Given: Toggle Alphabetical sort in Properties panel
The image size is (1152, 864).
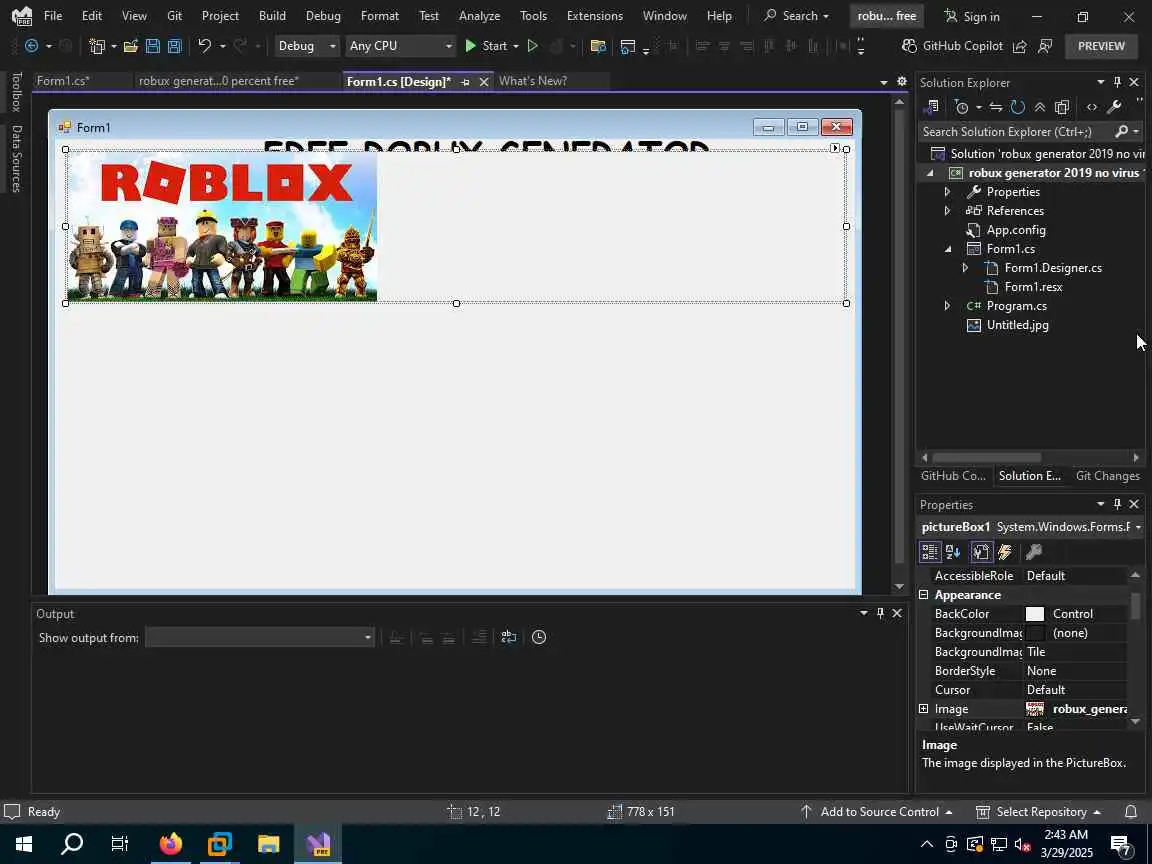Looking at the screenshot, I should click(953, 552).
